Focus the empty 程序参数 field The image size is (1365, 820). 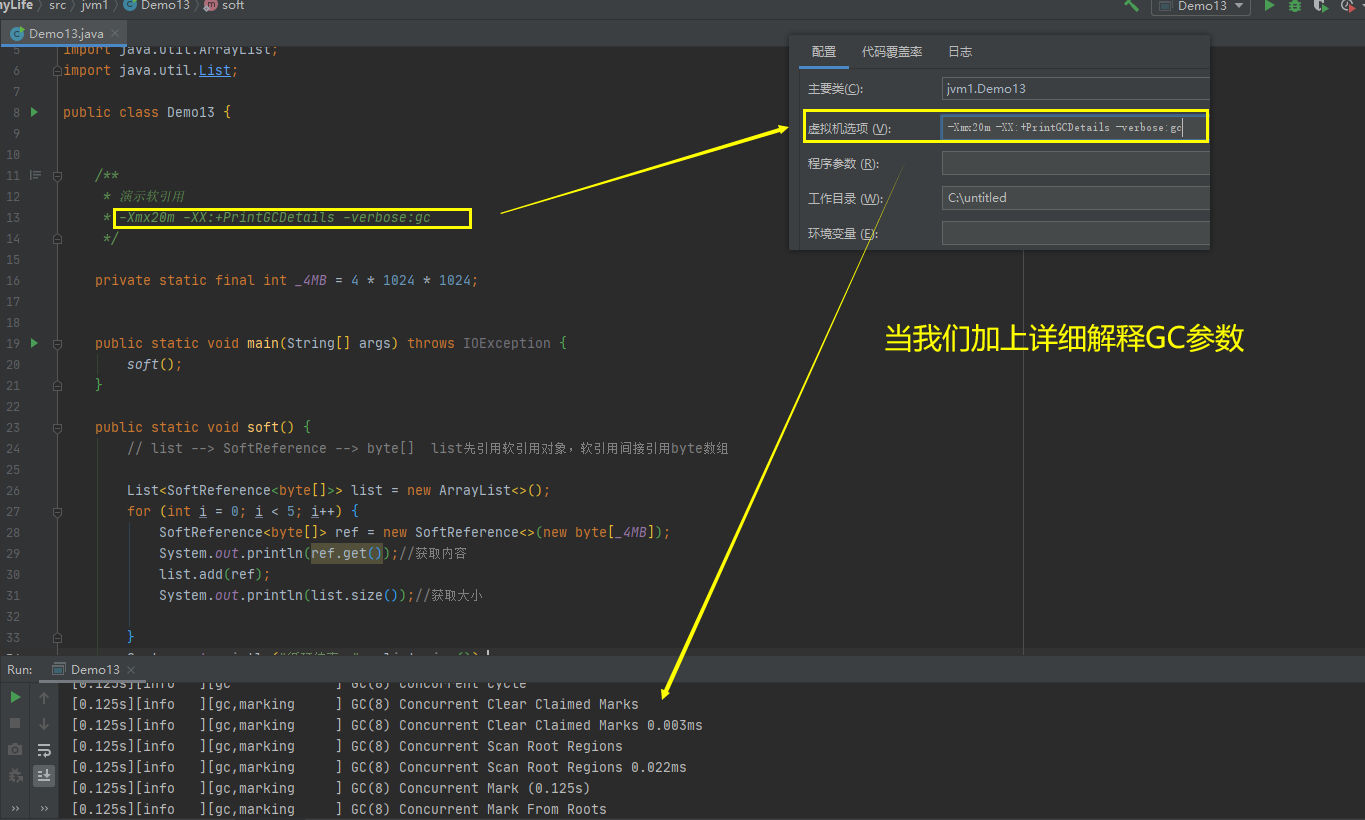[x=1076, y=163]
